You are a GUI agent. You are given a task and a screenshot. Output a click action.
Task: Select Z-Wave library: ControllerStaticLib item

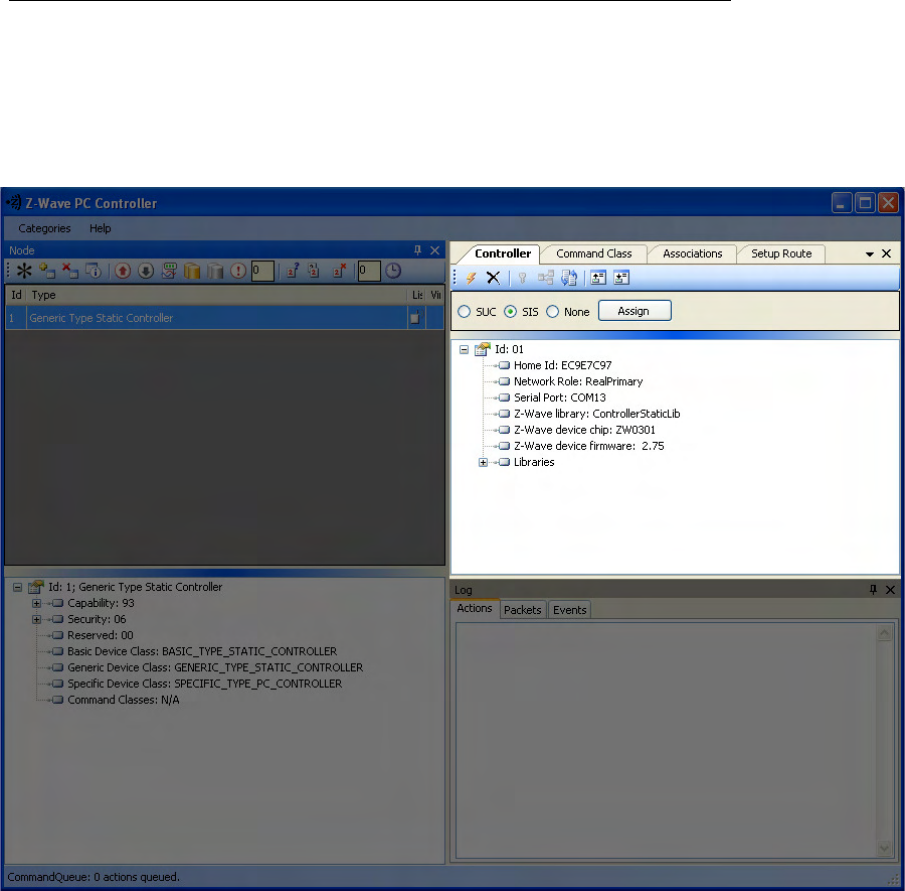(x=597, y=414)
